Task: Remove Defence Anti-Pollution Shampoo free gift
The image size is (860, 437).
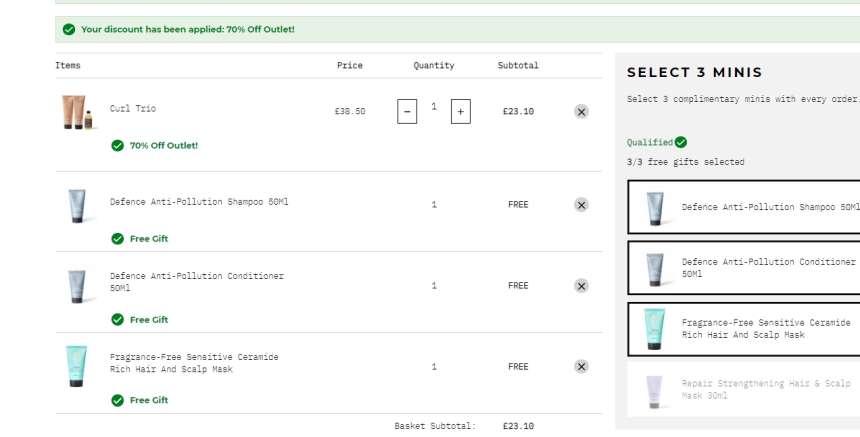Action: pos(581,205)
